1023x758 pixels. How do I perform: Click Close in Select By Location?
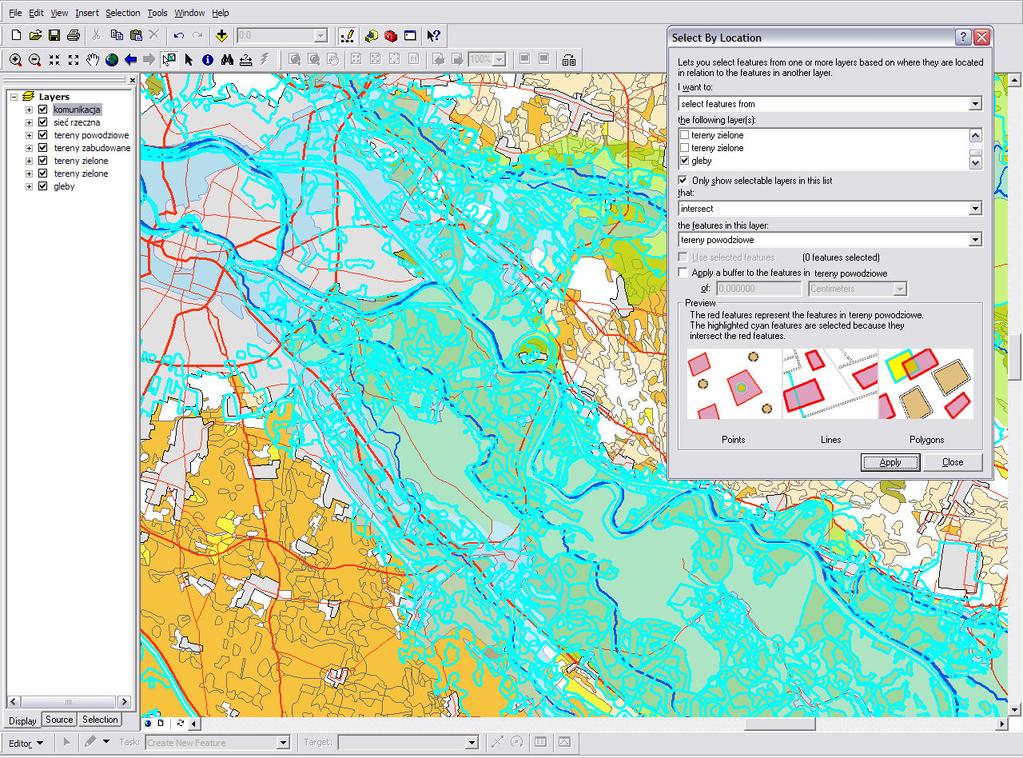pos(953,462)
